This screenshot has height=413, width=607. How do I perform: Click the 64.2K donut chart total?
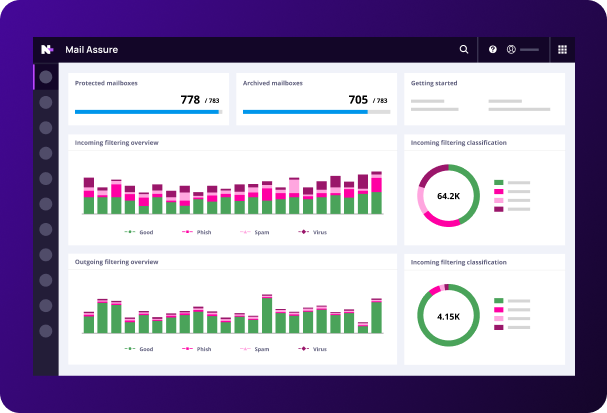coord(448,196)
